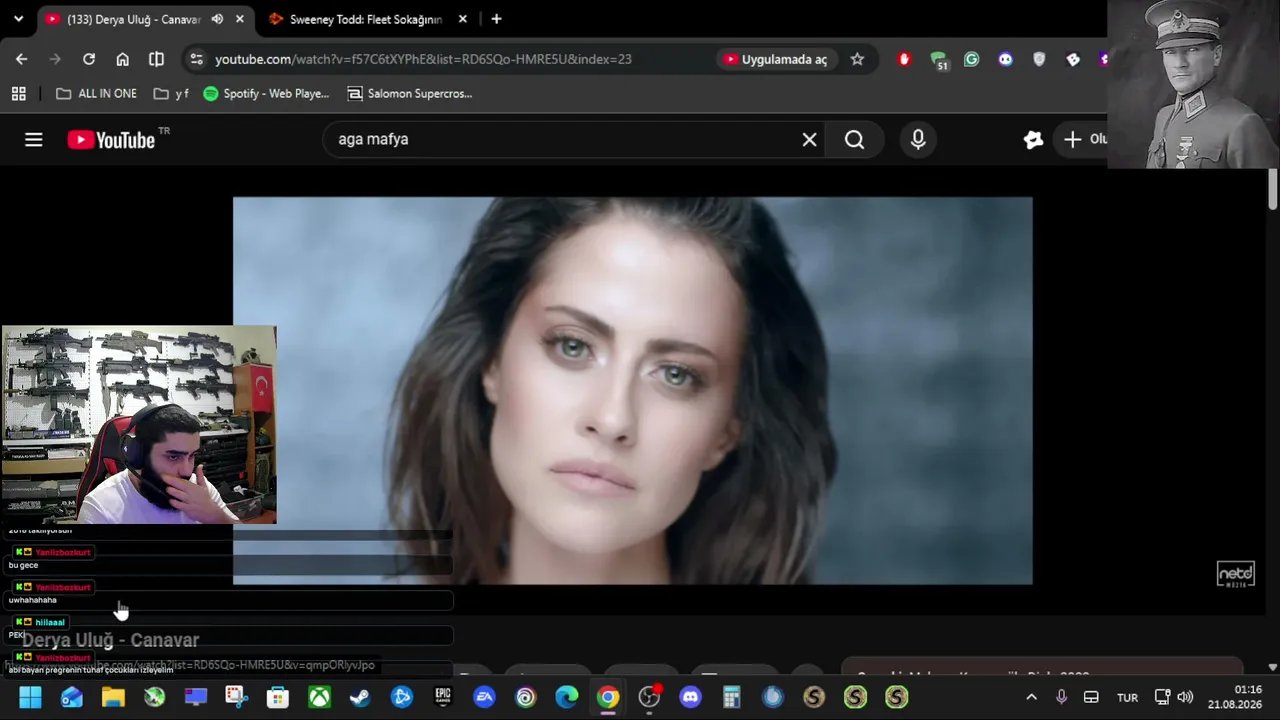Clear the search text with the X
1280x720 pixels.
coord(809,140)
